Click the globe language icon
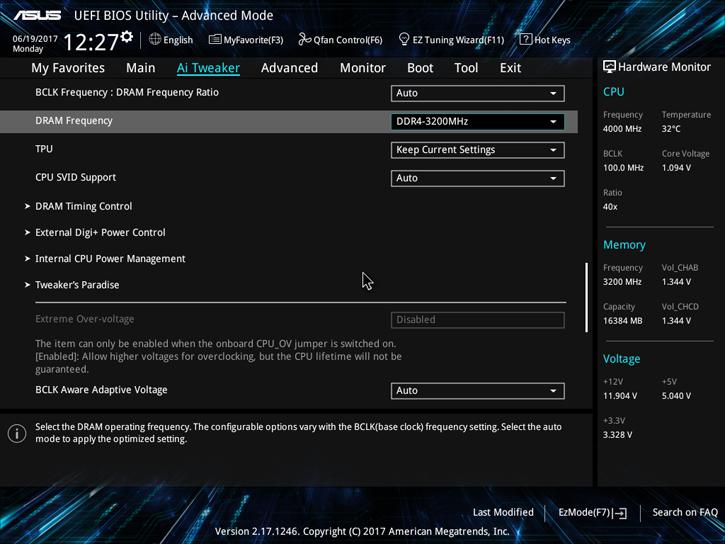The image size is (725, 544). pos(155,39)
